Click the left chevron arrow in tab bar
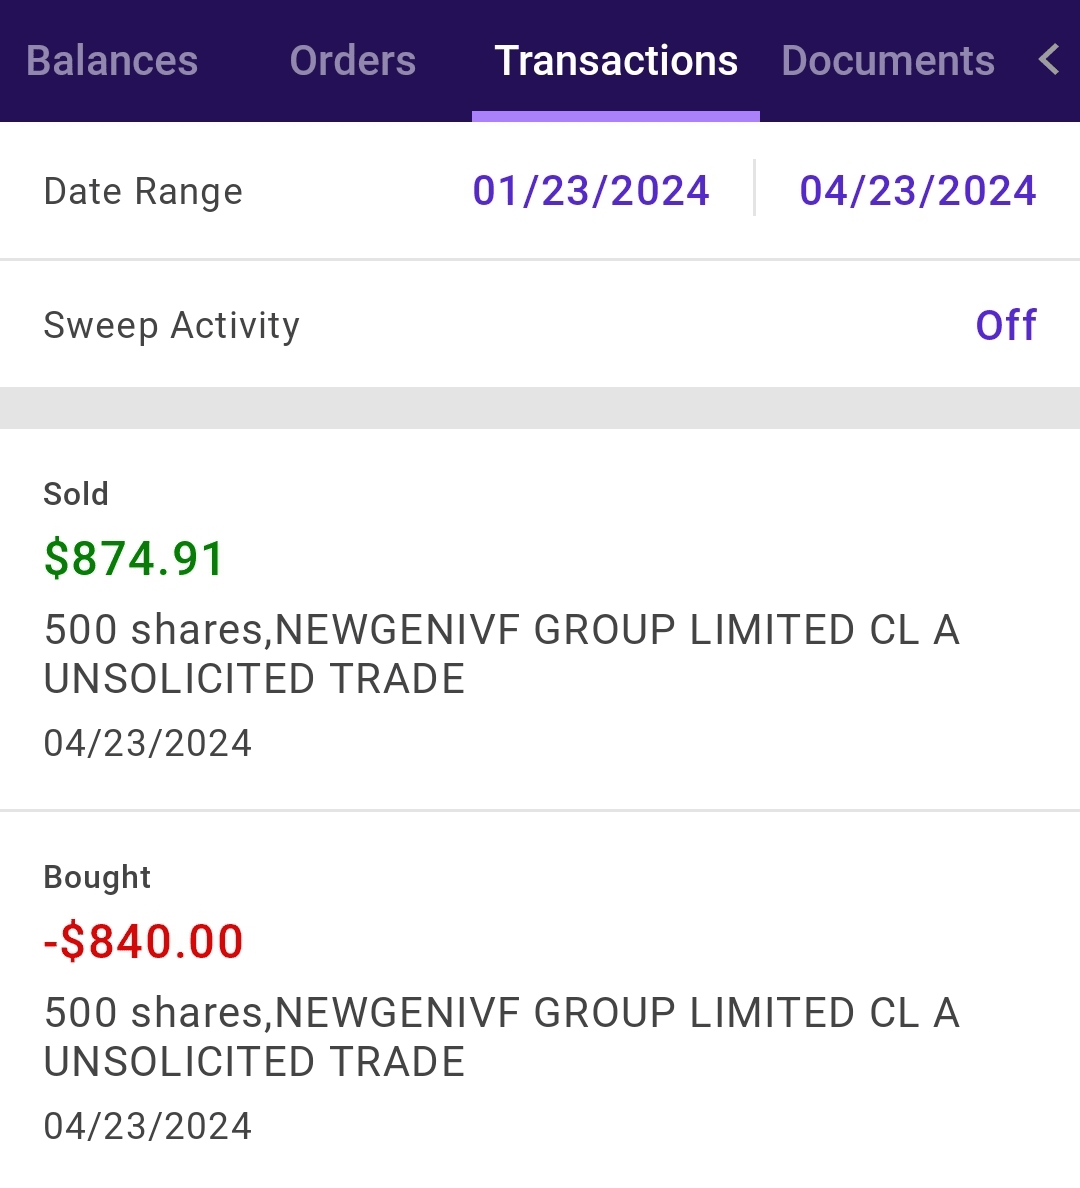 (x=1048, y=60)
